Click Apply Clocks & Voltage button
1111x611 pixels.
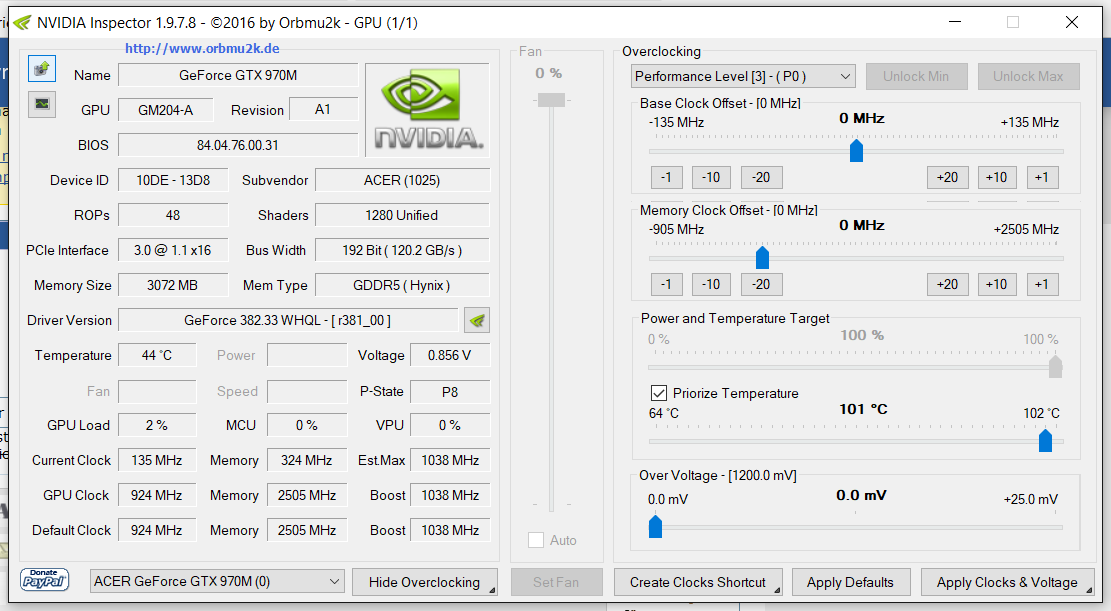coord(1007,582)
